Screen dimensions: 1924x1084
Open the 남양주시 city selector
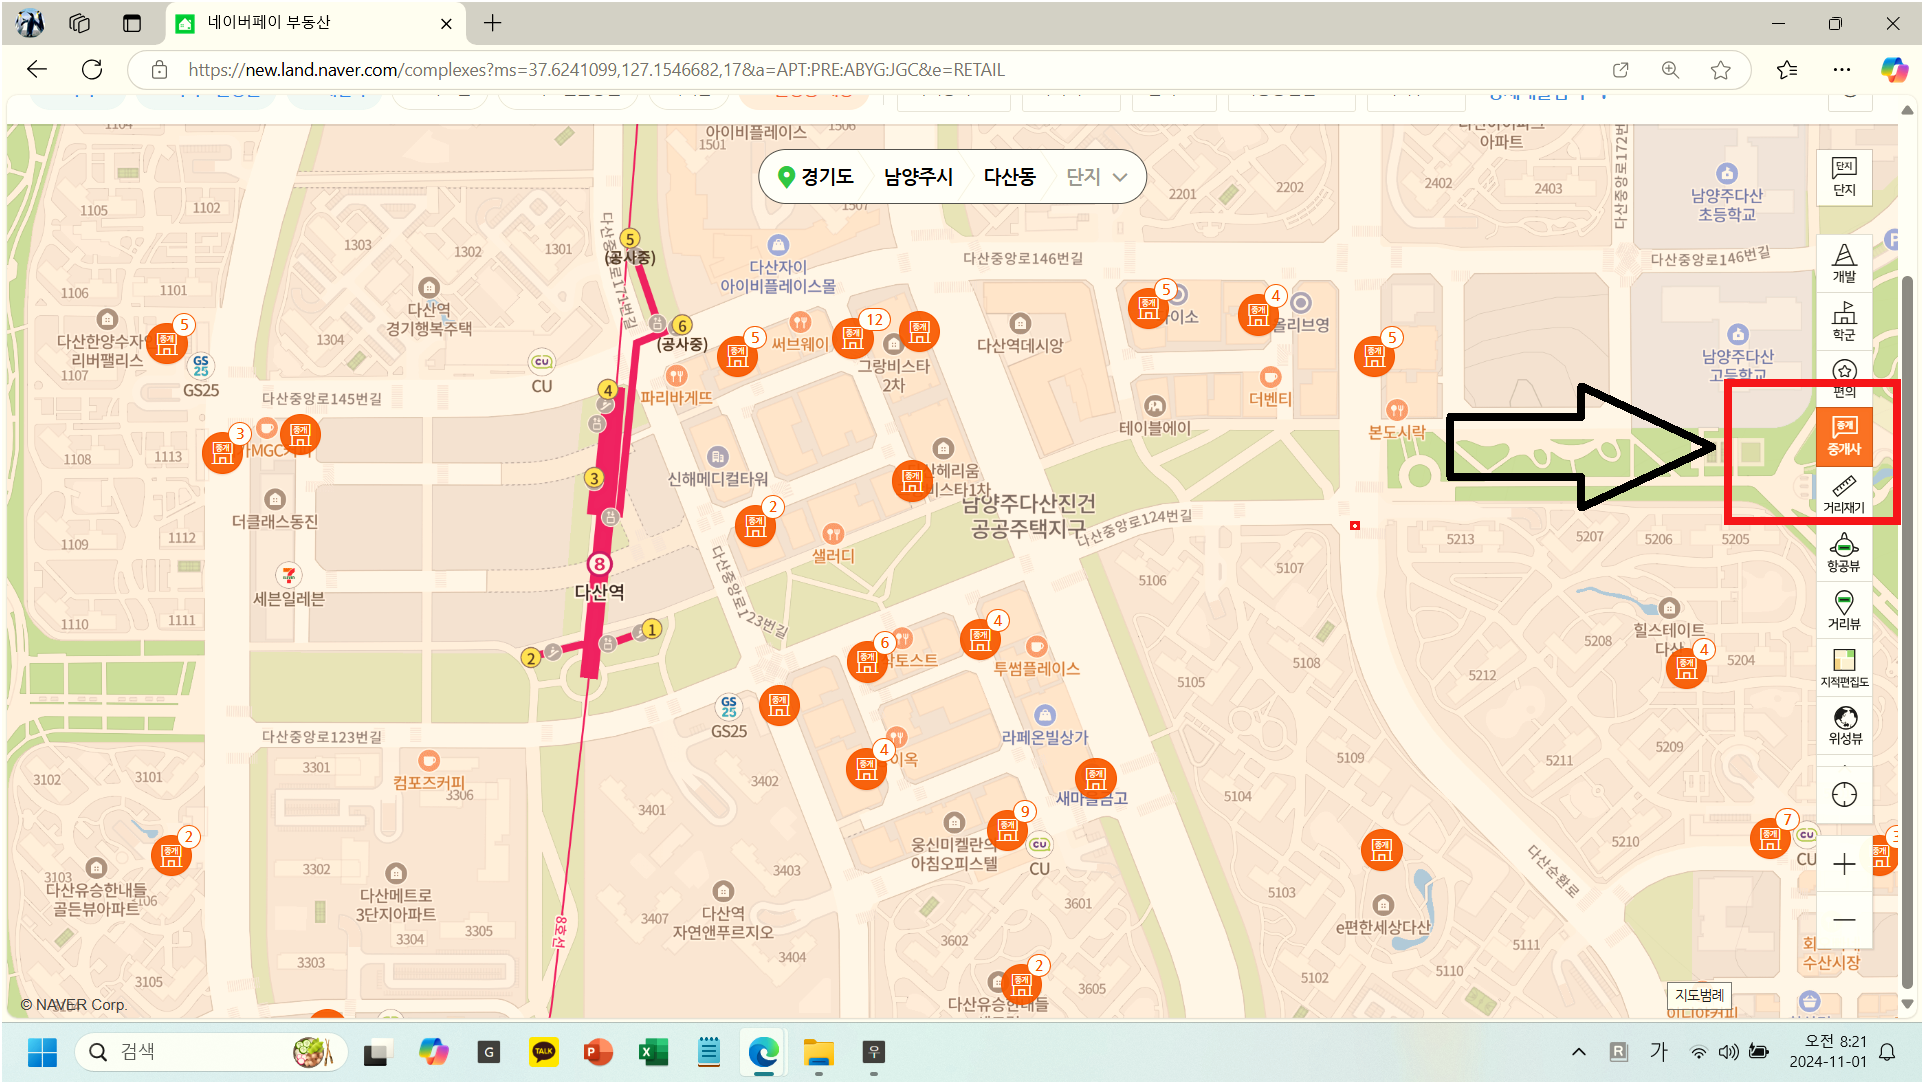918,177
